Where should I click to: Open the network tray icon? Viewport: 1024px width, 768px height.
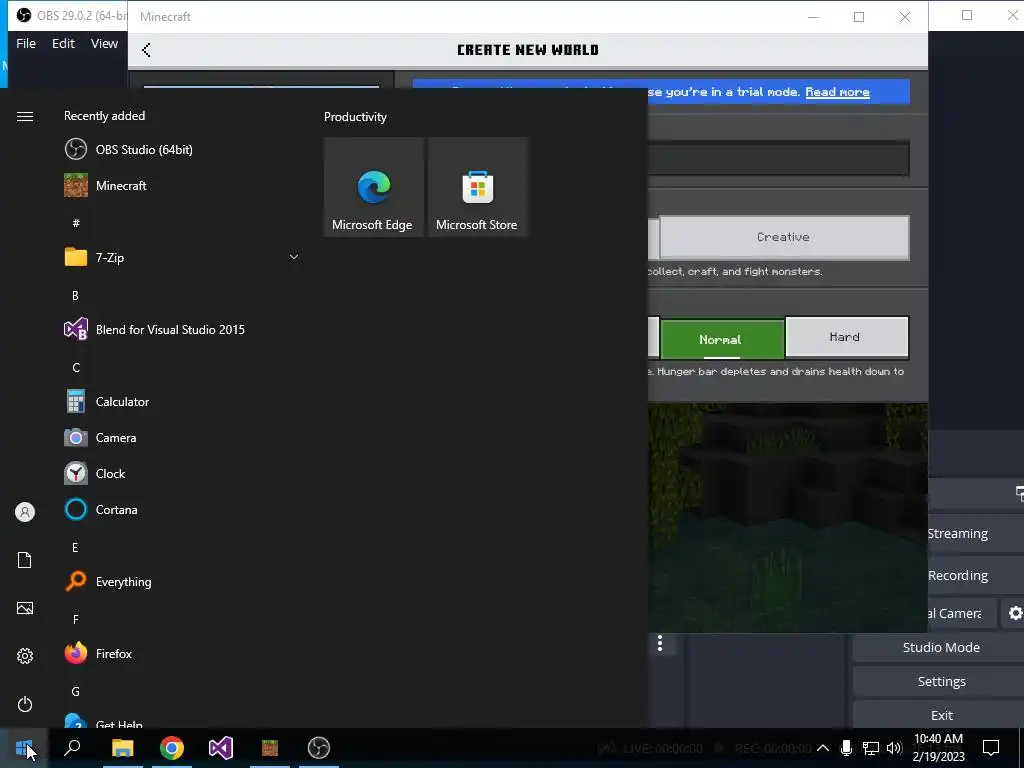pos(871,748)
